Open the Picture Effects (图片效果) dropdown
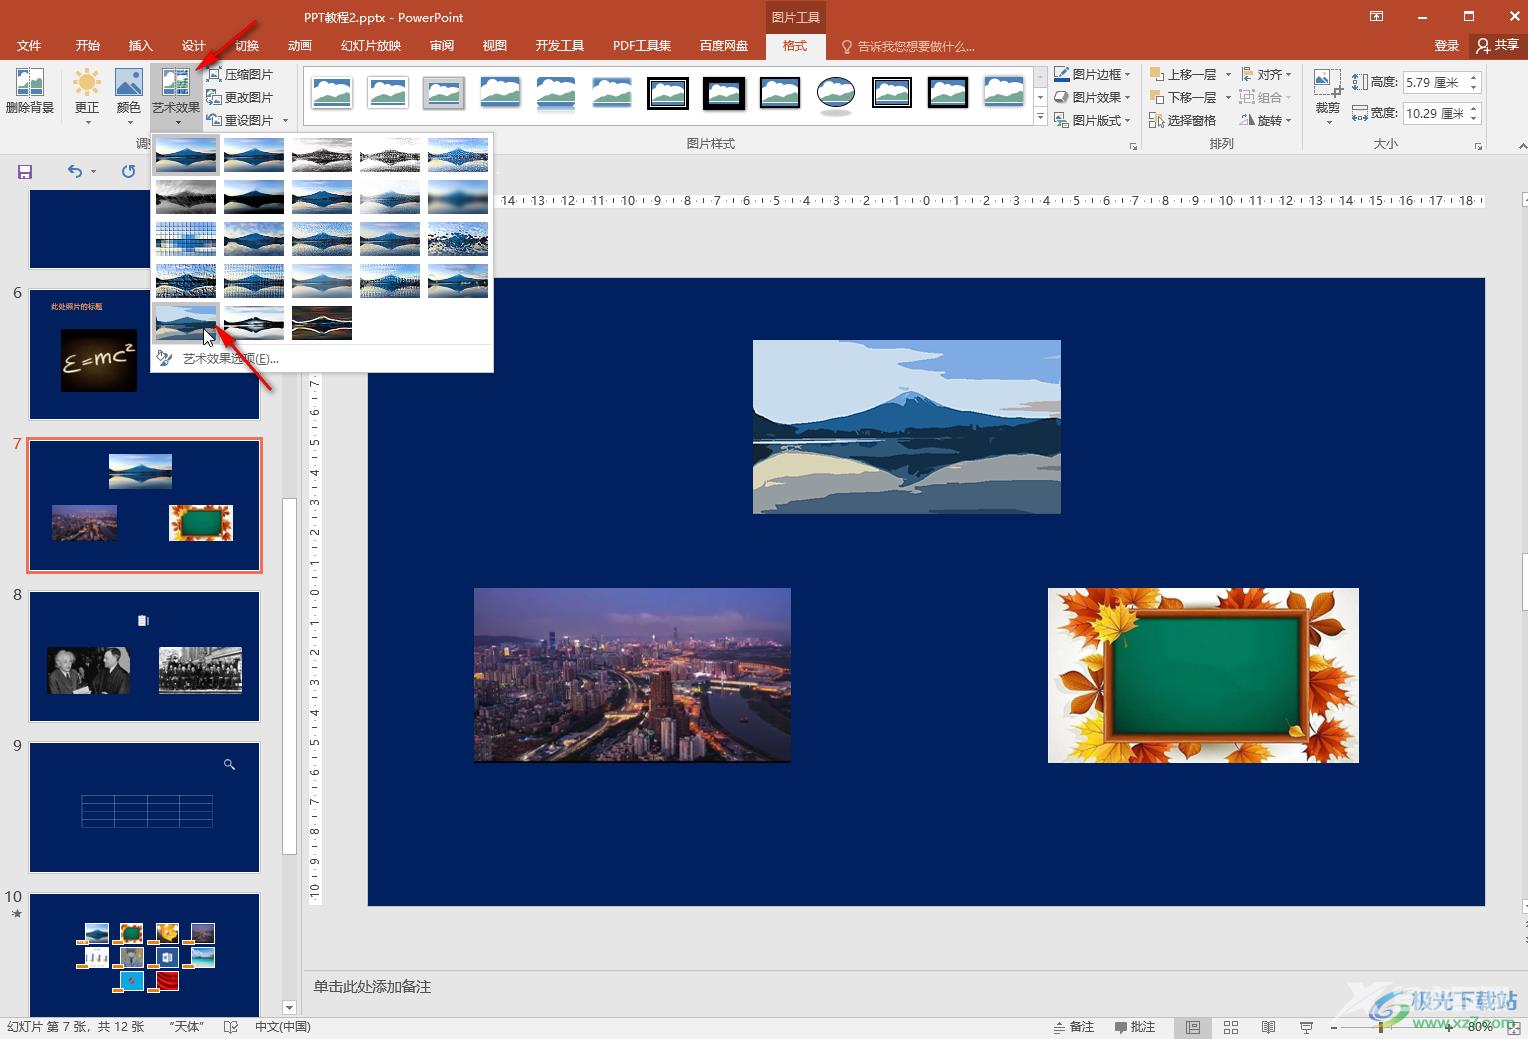This screenshot has height=1039, width=1528. point(1092,97)
